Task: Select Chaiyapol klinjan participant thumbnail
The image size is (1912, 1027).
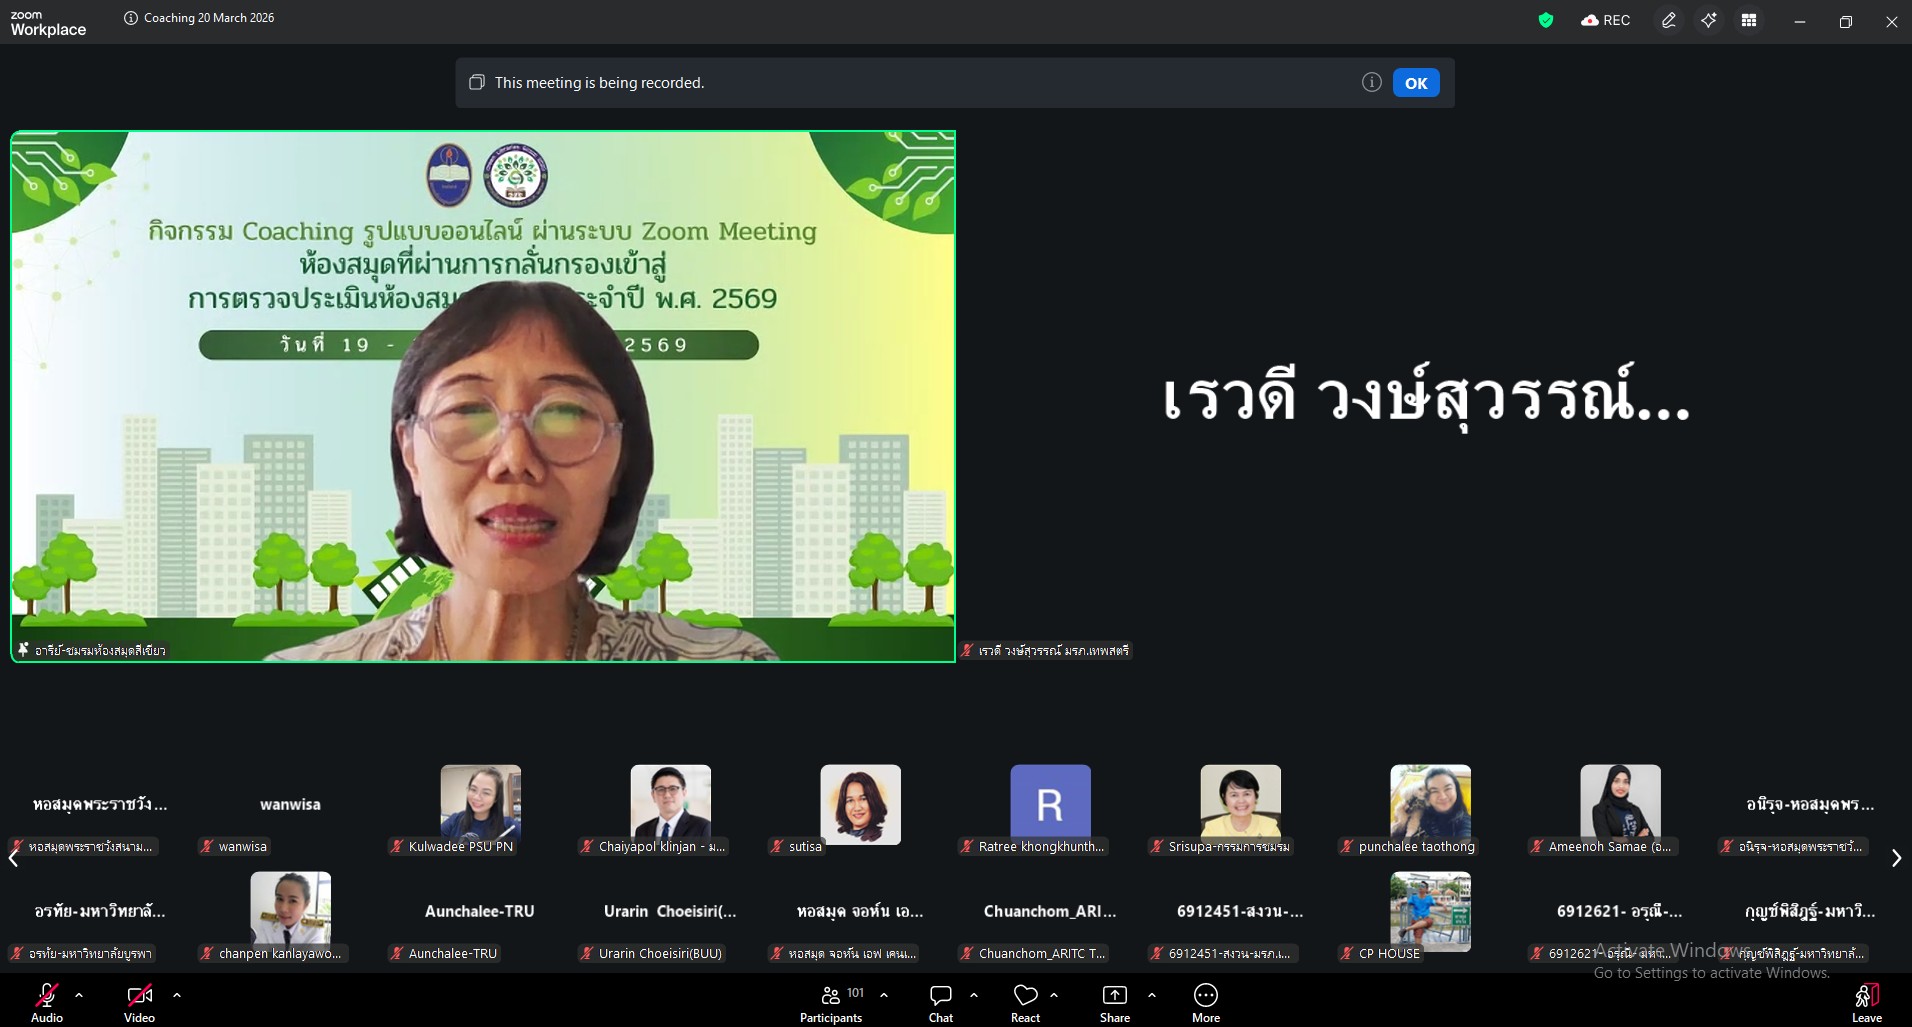Action: point(670,805)
